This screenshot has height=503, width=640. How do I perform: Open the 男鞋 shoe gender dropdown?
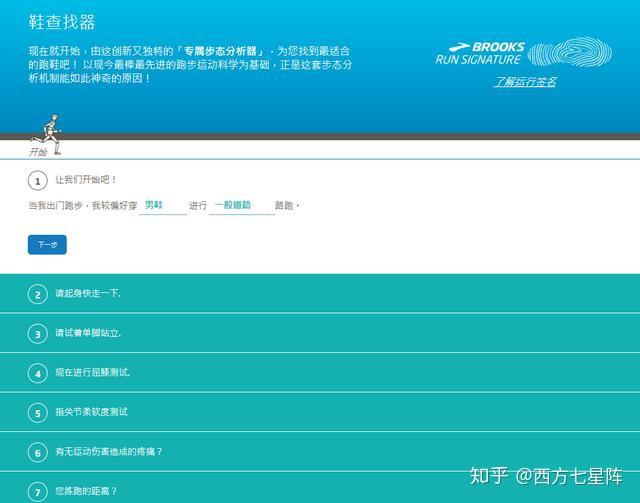pos(163,205)
